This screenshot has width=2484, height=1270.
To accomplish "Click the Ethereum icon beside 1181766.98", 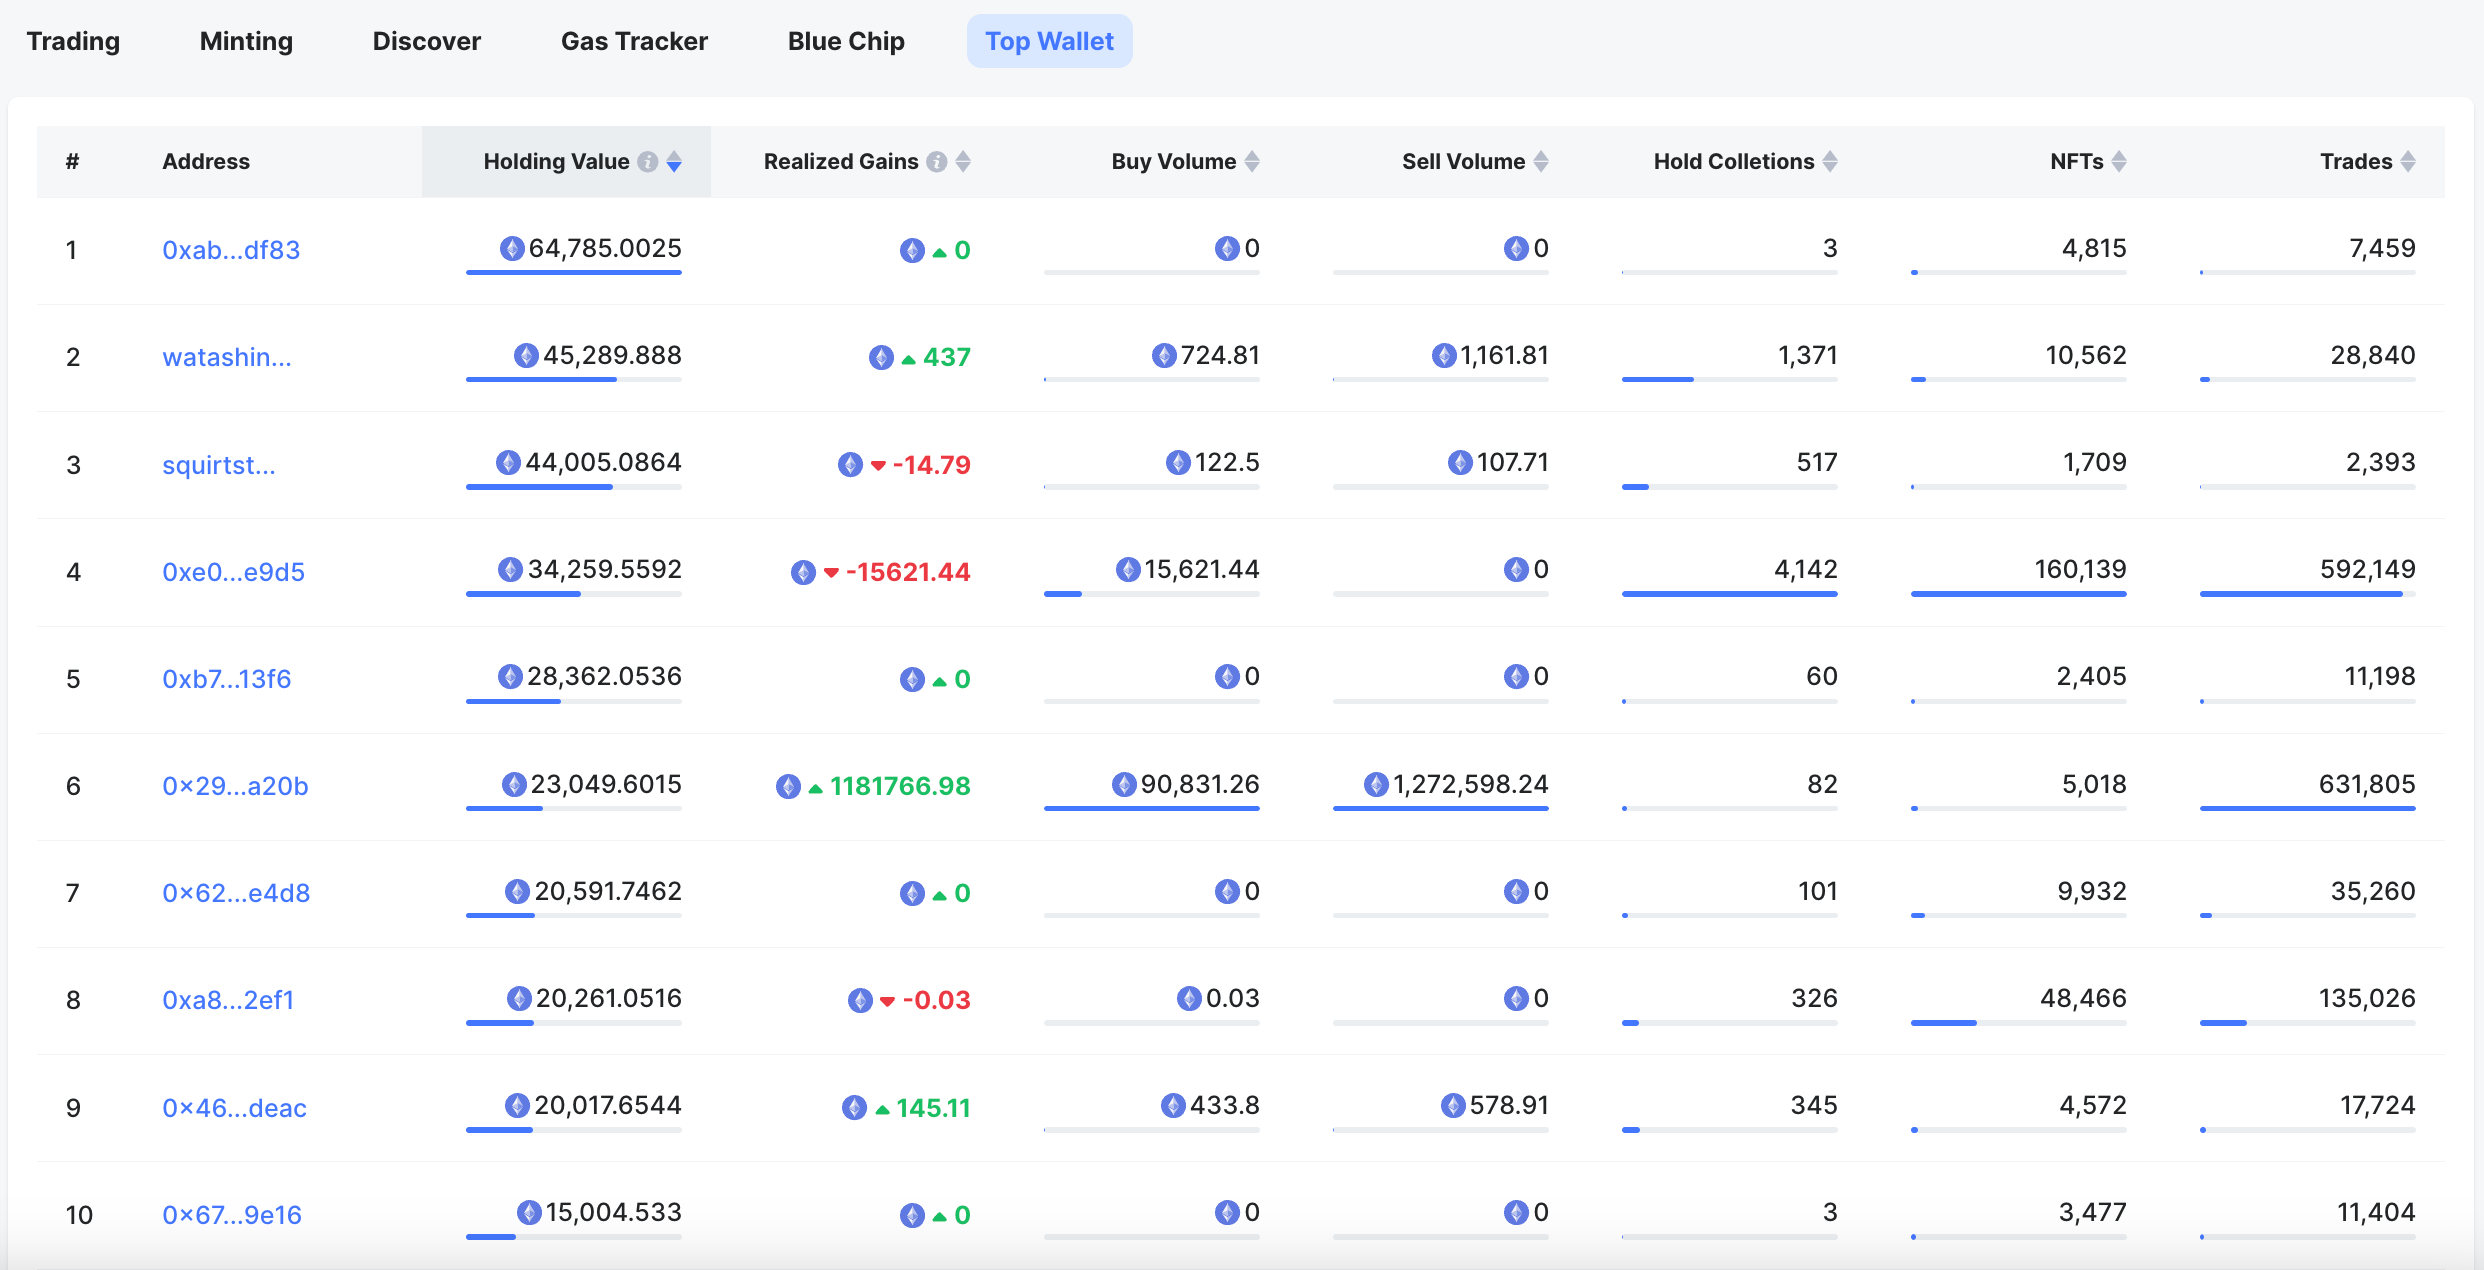I will tap(788, 787).
